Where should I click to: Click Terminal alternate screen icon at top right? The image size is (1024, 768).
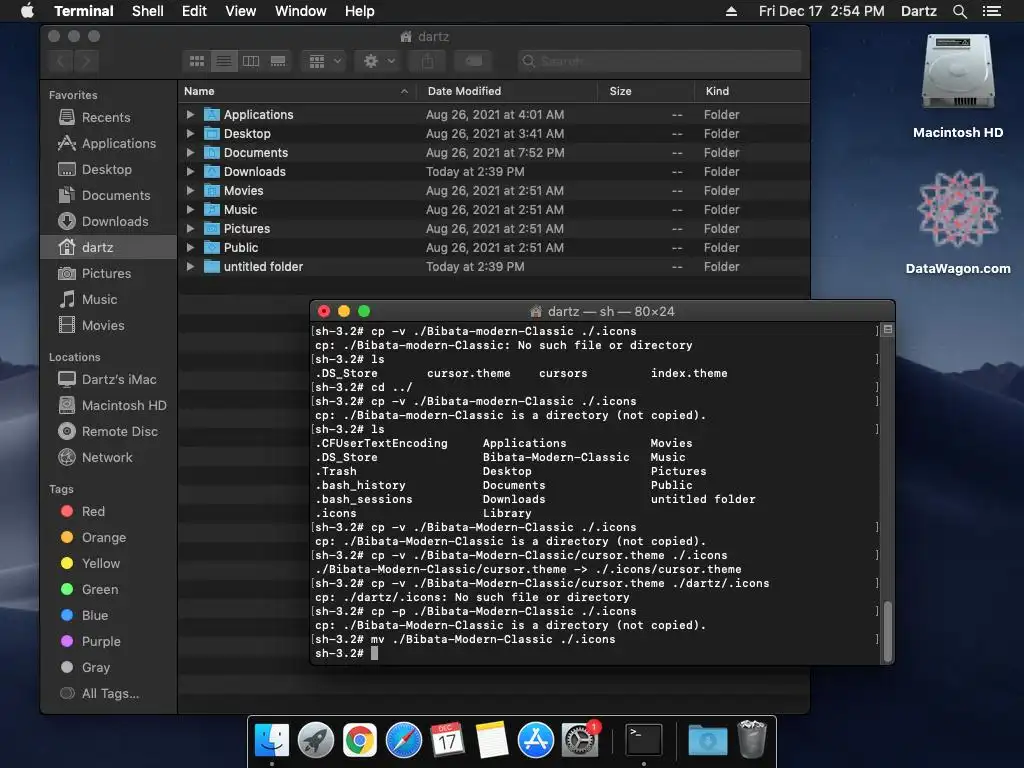888,330
